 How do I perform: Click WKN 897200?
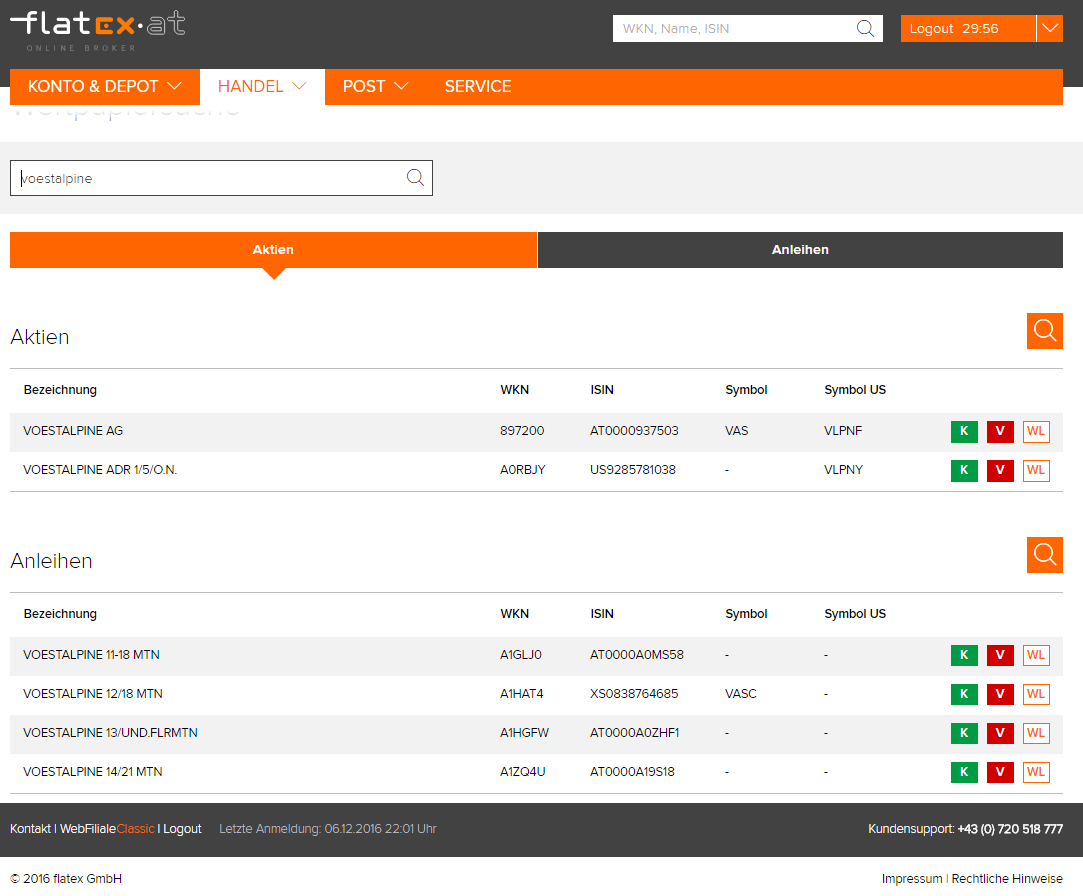point(522,431)
